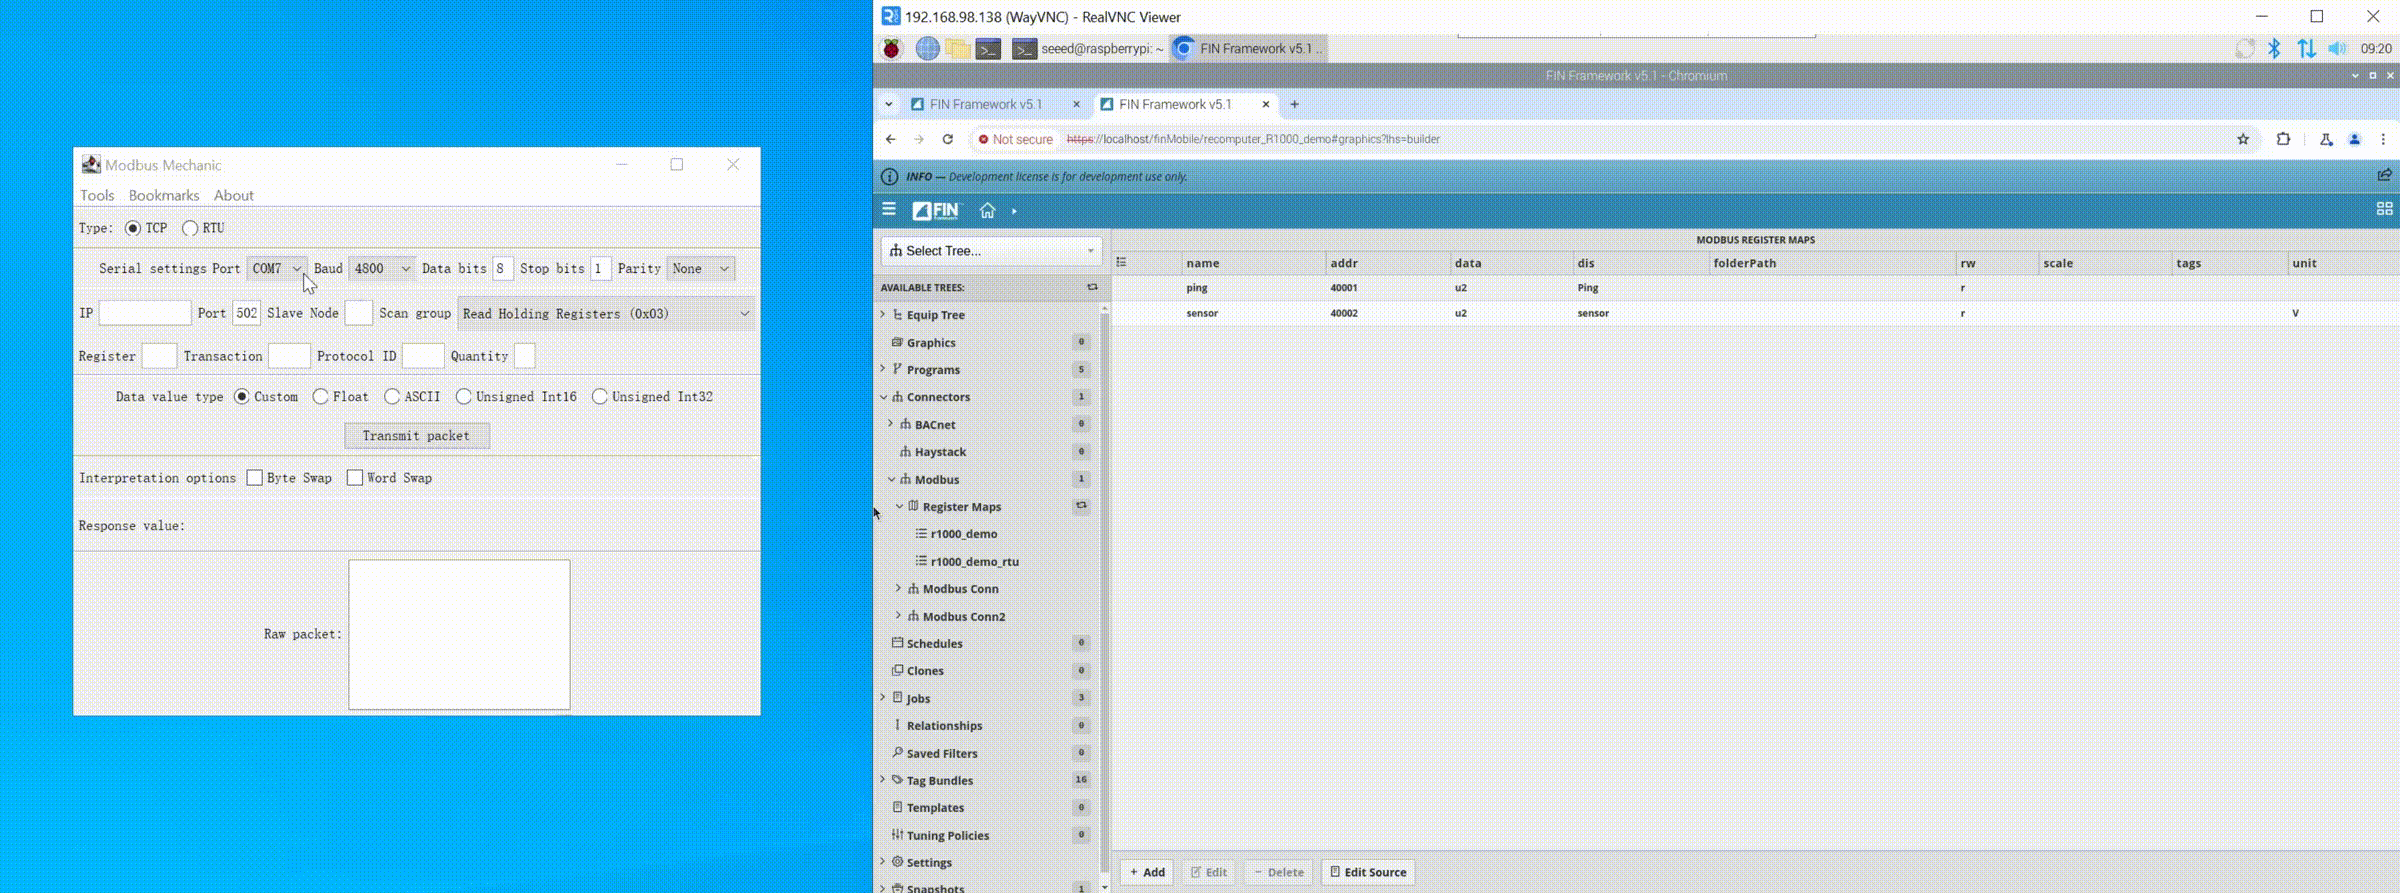The image size is (2400, 893).
Task: Open the Scan group dropdown
Action: 605,314
